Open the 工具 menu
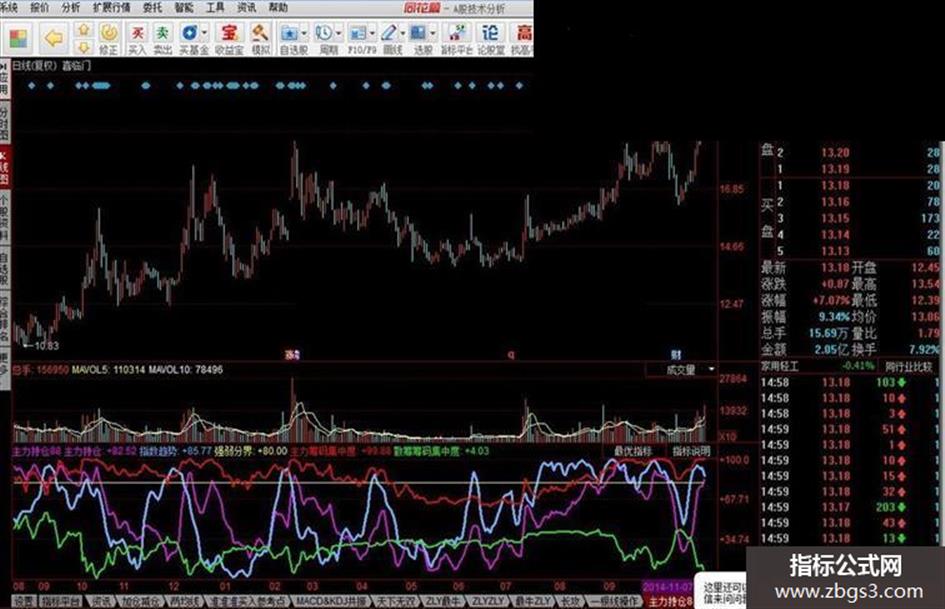 click(215, 7)
